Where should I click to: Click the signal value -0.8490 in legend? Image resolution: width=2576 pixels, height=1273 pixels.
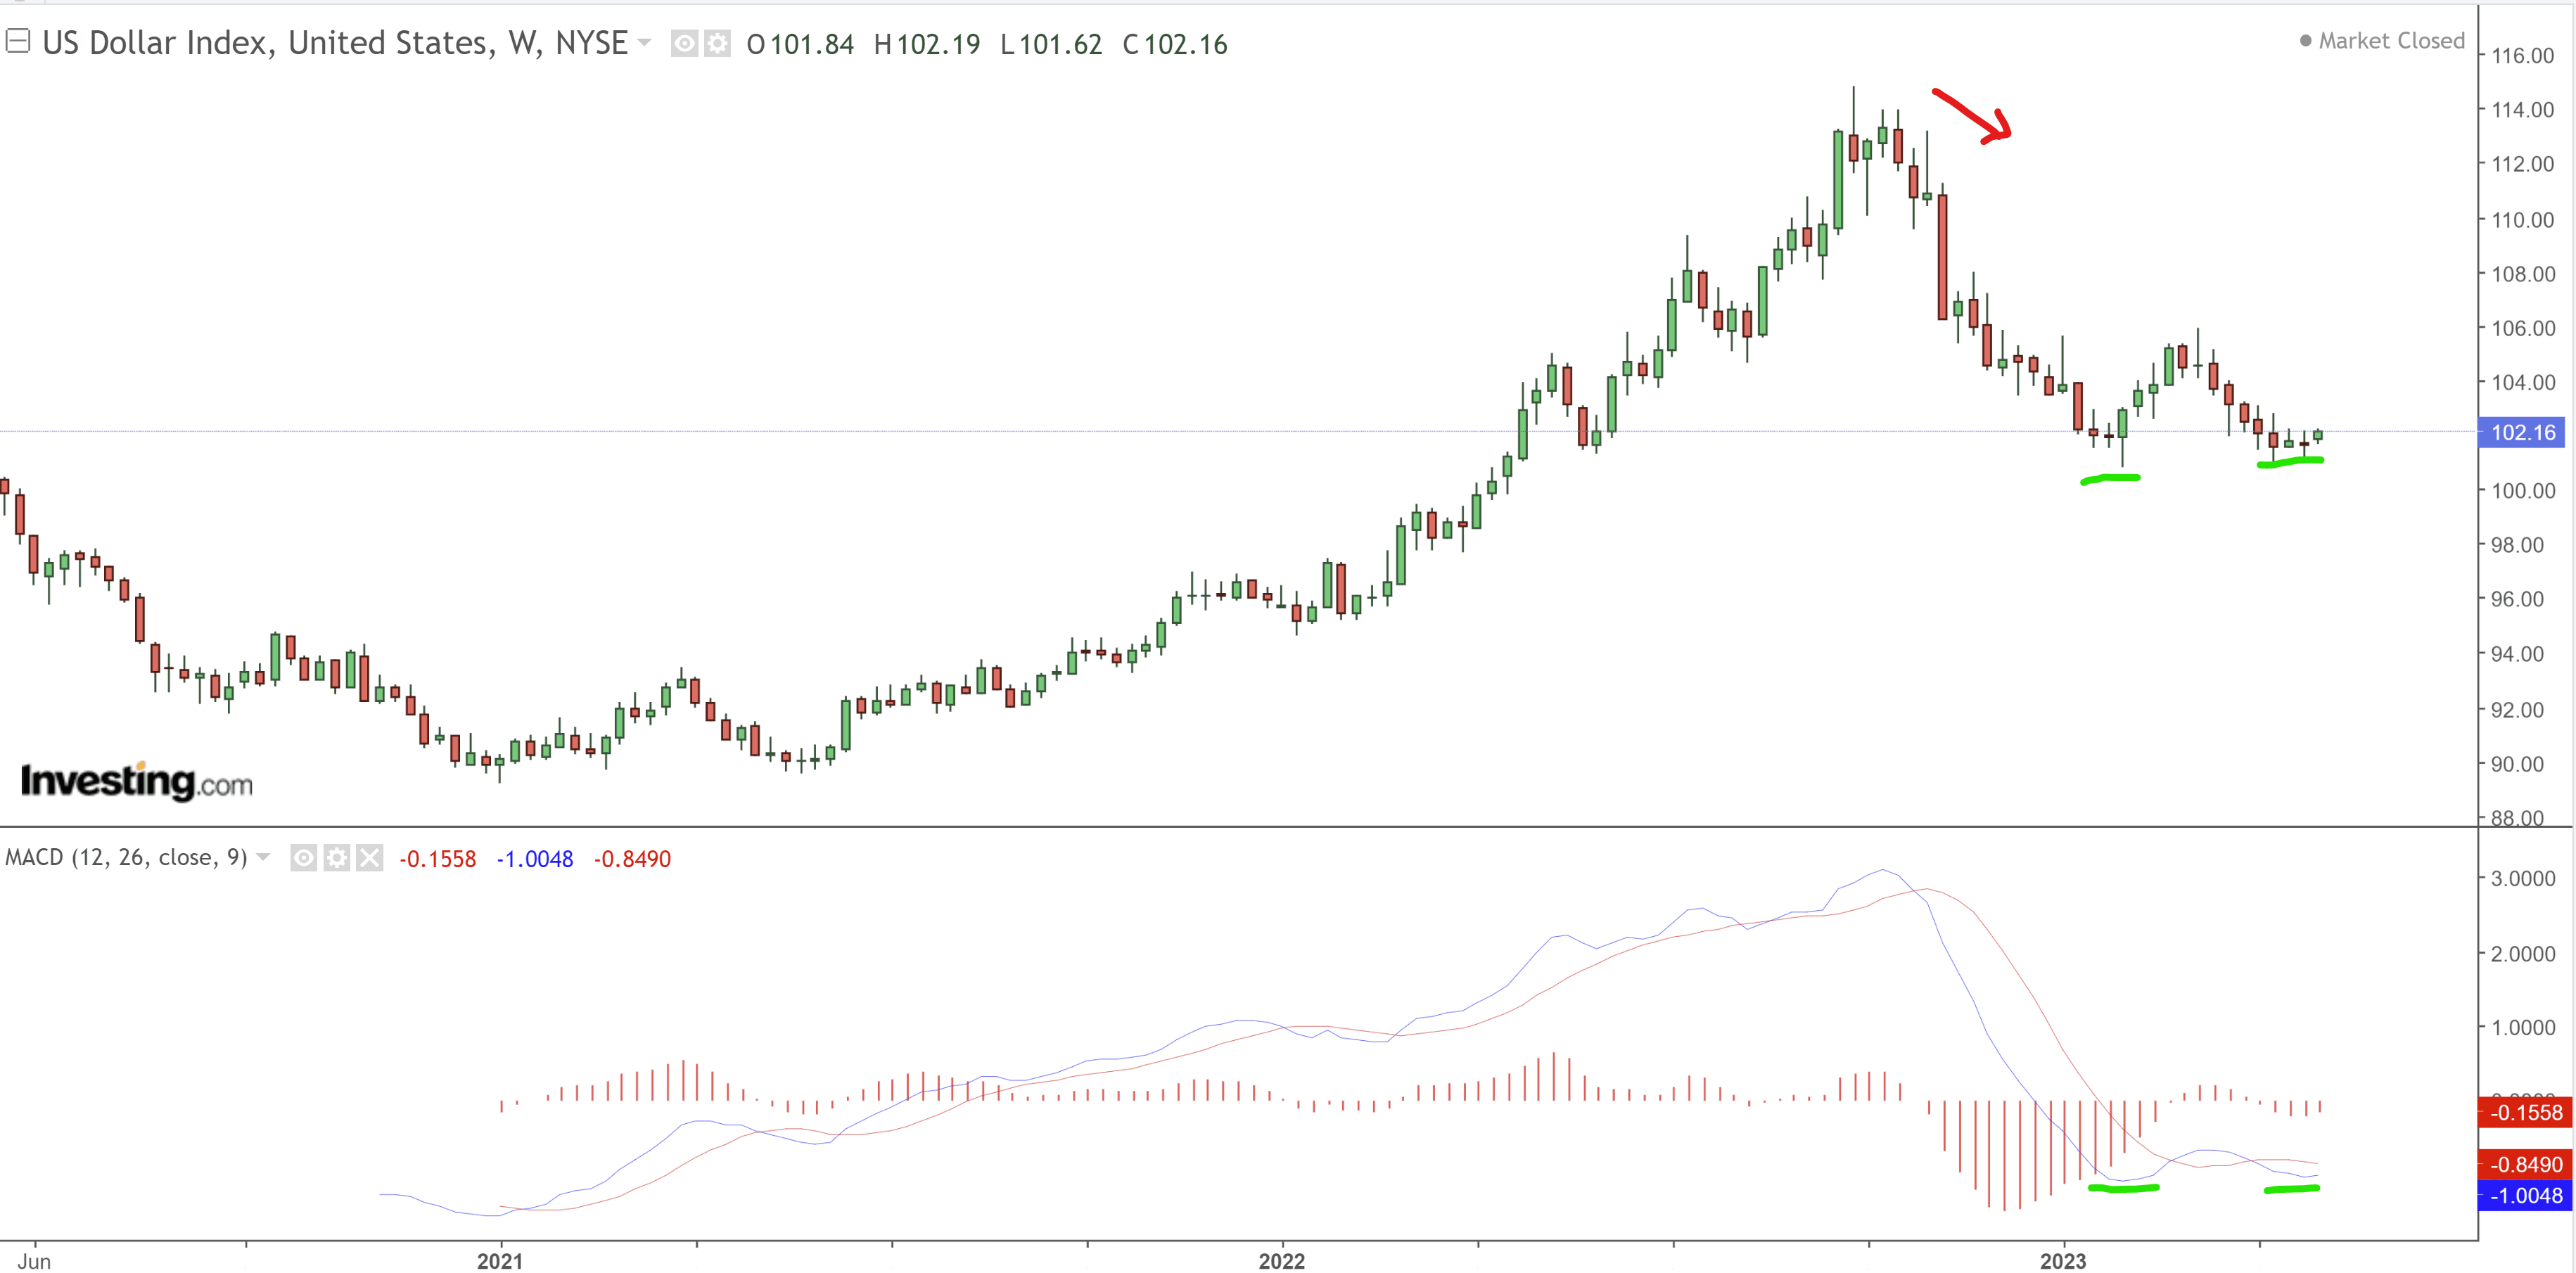pyautogui.click(x=632, y=859)
